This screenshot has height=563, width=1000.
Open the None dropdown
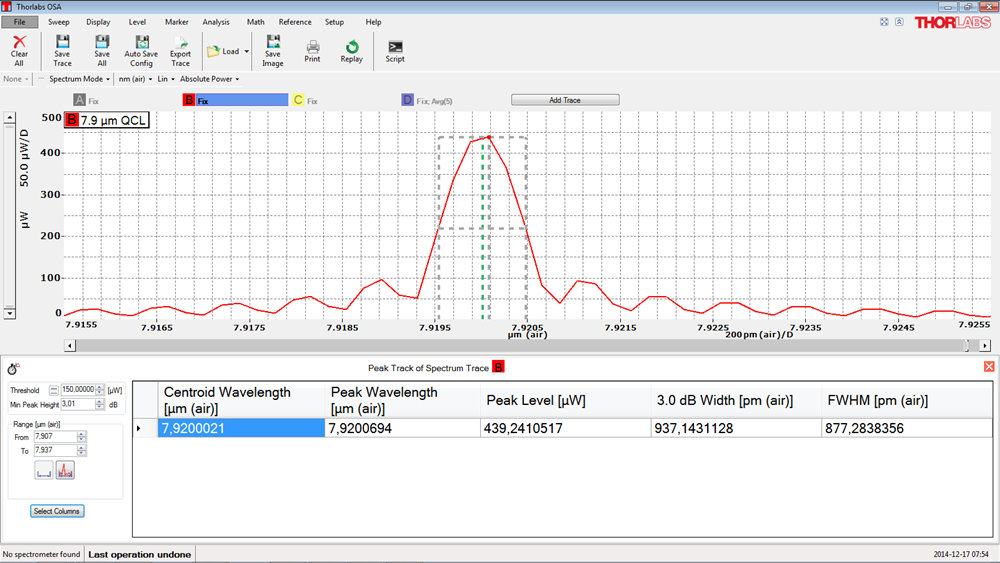16,79
